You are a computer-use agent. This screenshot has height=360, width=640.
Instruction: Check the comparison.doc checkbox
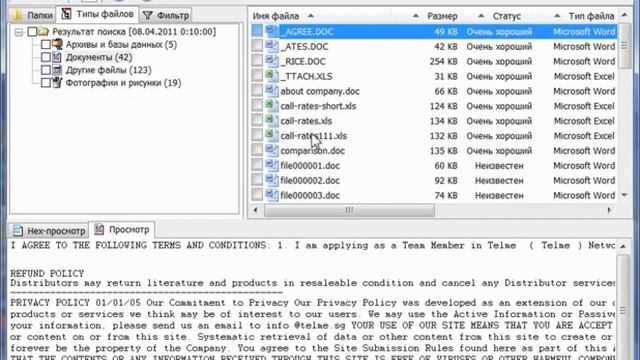pyautogui.click(x=257, y=150)
